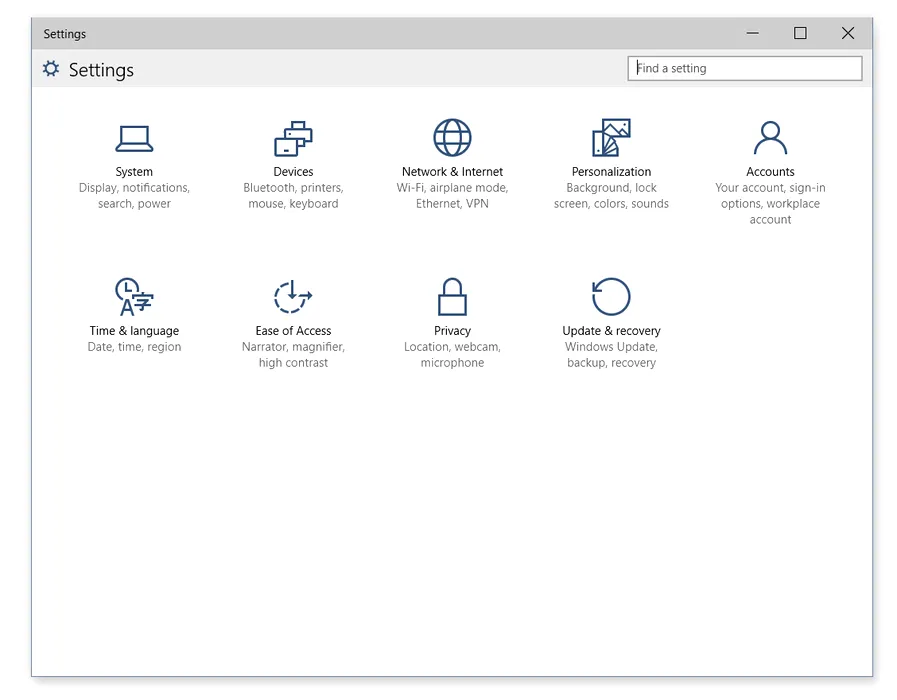Open Ease of Access dashed-circle icon
This screenshot has width=897, height=700.
[293, 297]
